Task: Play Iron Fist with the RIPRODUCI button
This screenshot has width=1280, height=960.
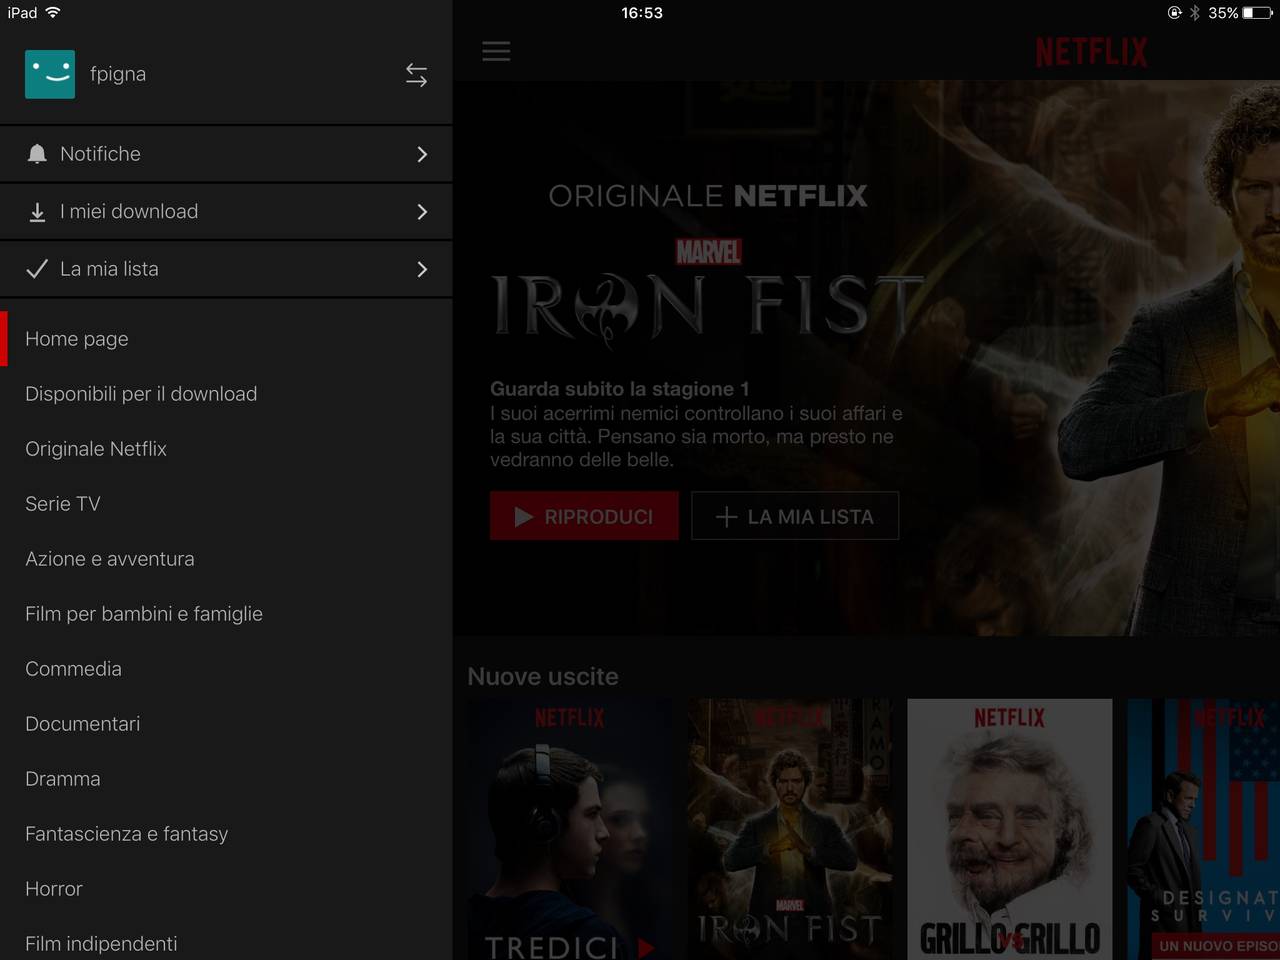Action: pos(584,516)
